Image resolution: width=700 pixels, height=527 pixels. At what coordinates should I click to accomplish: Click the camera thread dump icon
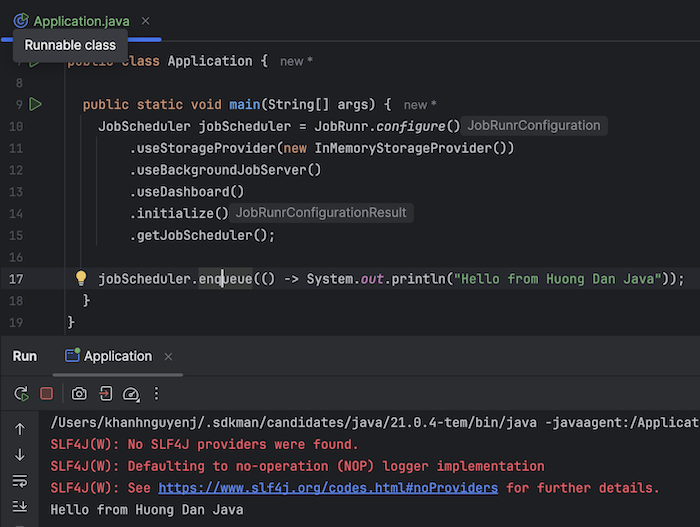(79, 393)
